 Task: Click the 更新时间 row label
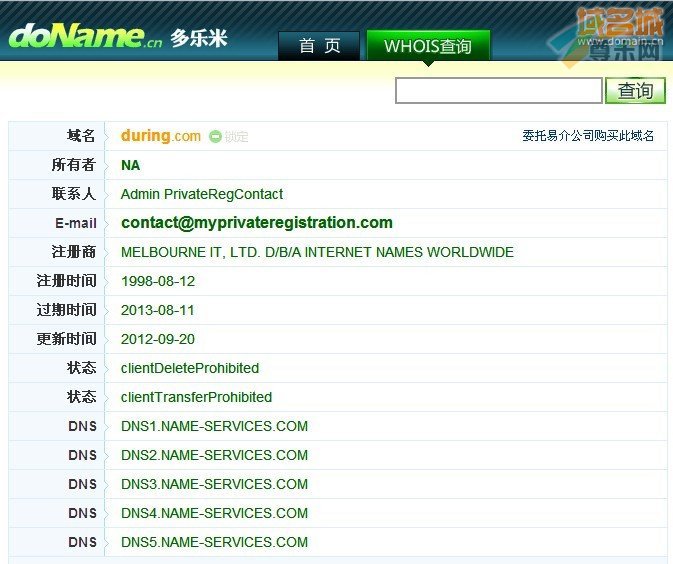click(x=67, y=339)
